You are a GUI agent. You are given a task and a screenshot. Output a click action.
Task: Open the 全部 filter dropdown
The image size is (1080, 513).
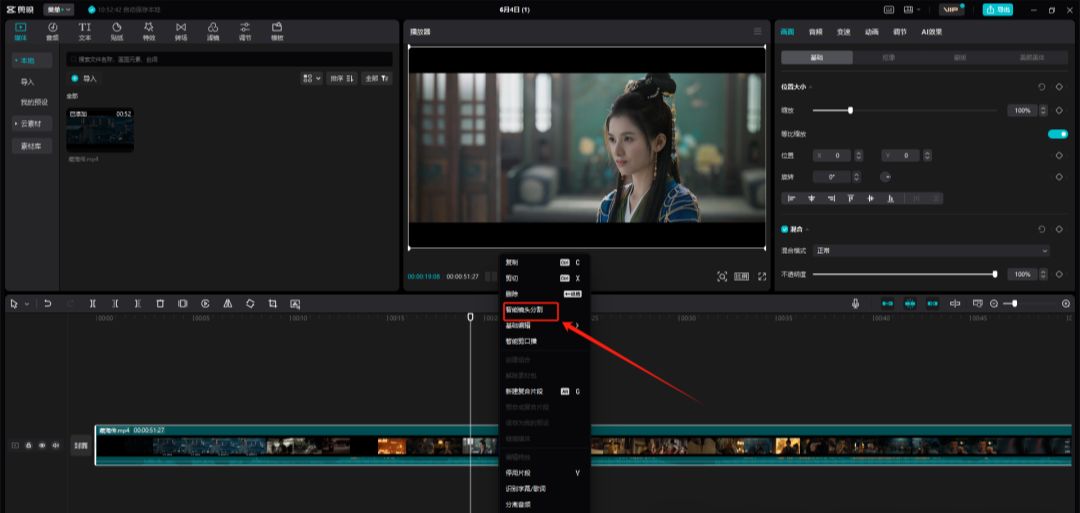pyautogui.click(x=377, y=78)
